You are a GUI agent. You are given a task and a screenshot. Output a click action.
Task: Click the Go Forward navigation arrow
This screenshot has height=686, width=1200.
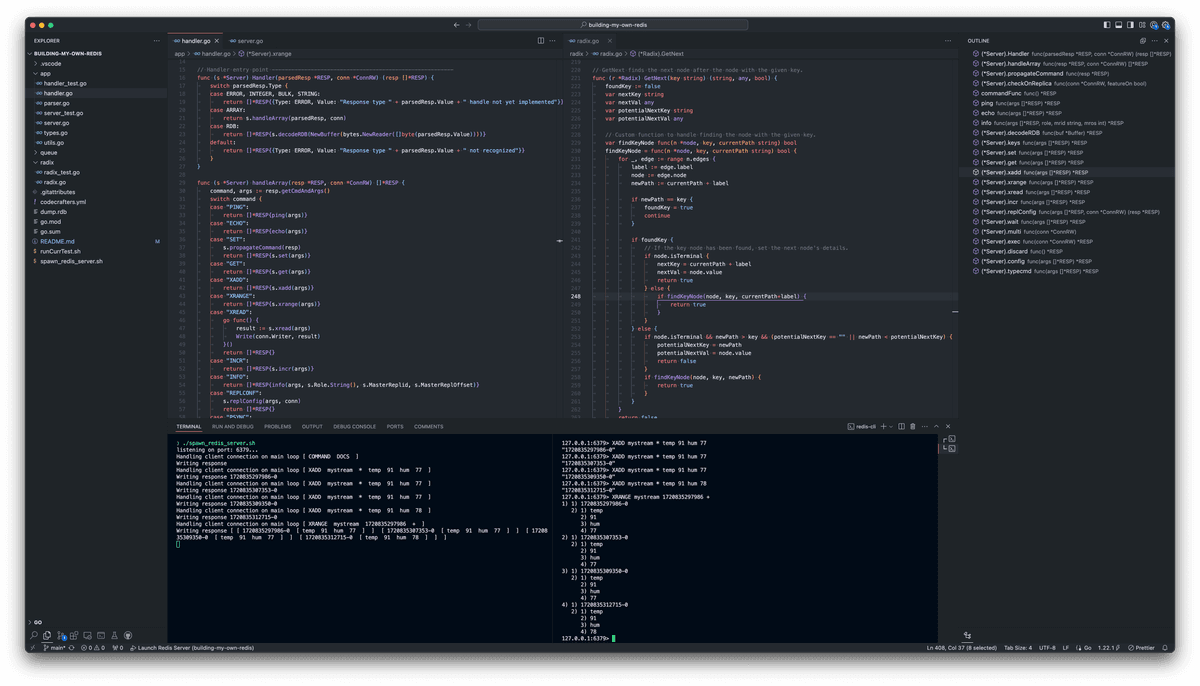point(469,25)
